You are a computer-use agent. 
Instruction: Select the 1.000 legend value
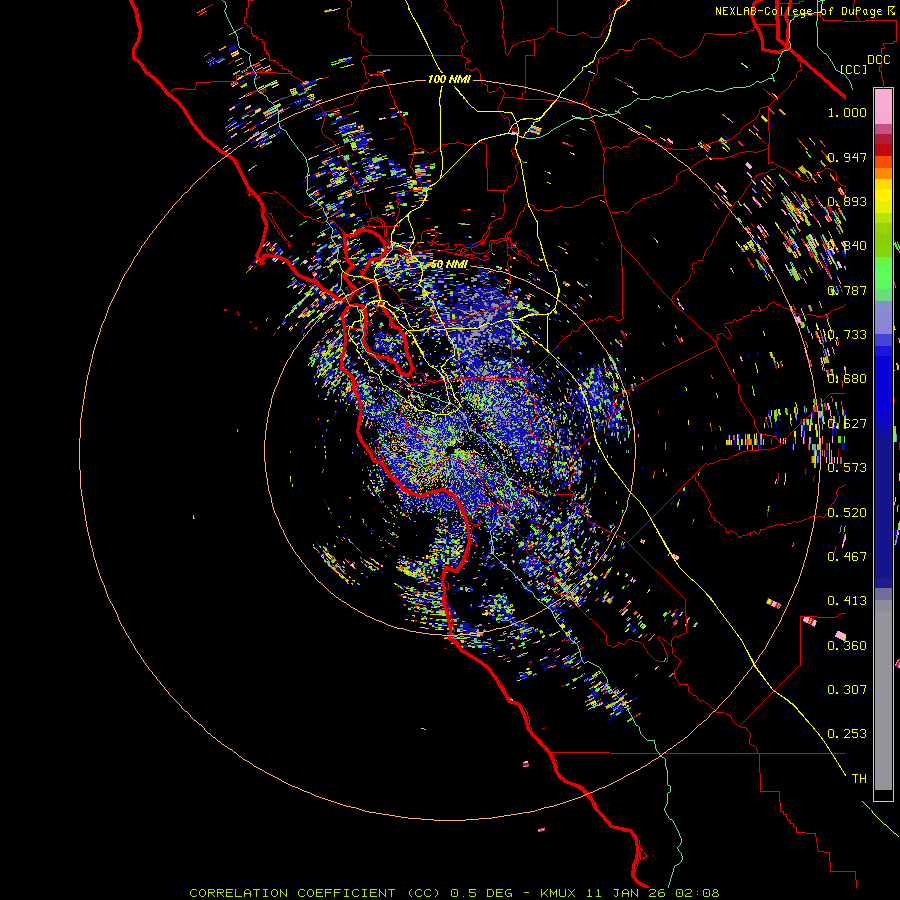[847, 112]
